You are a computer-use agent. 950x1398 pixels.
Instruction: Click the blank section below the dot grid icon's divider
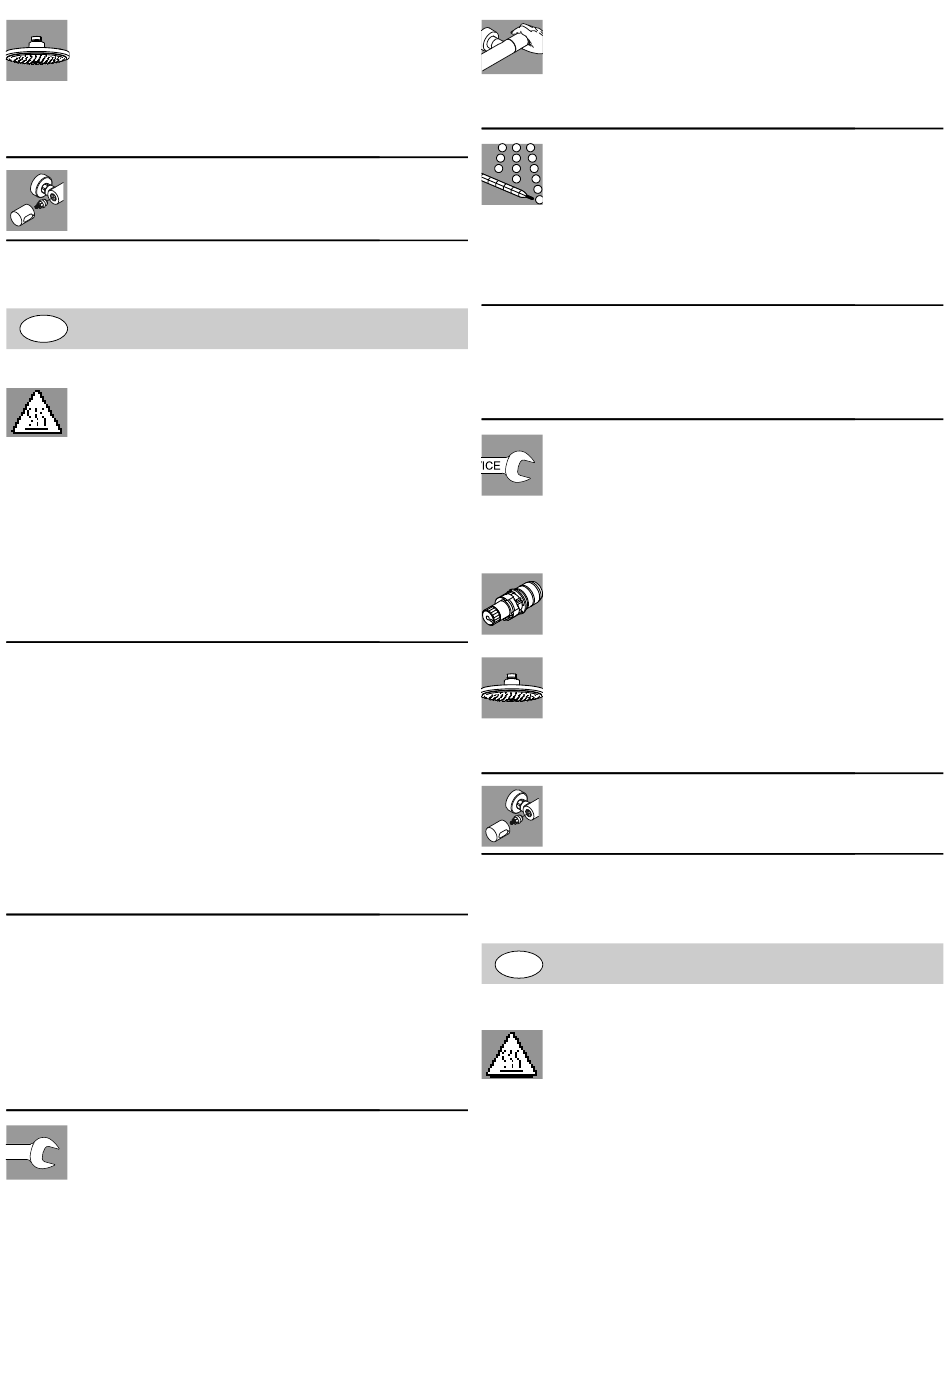pyautogui.click(x=712, y=362)
